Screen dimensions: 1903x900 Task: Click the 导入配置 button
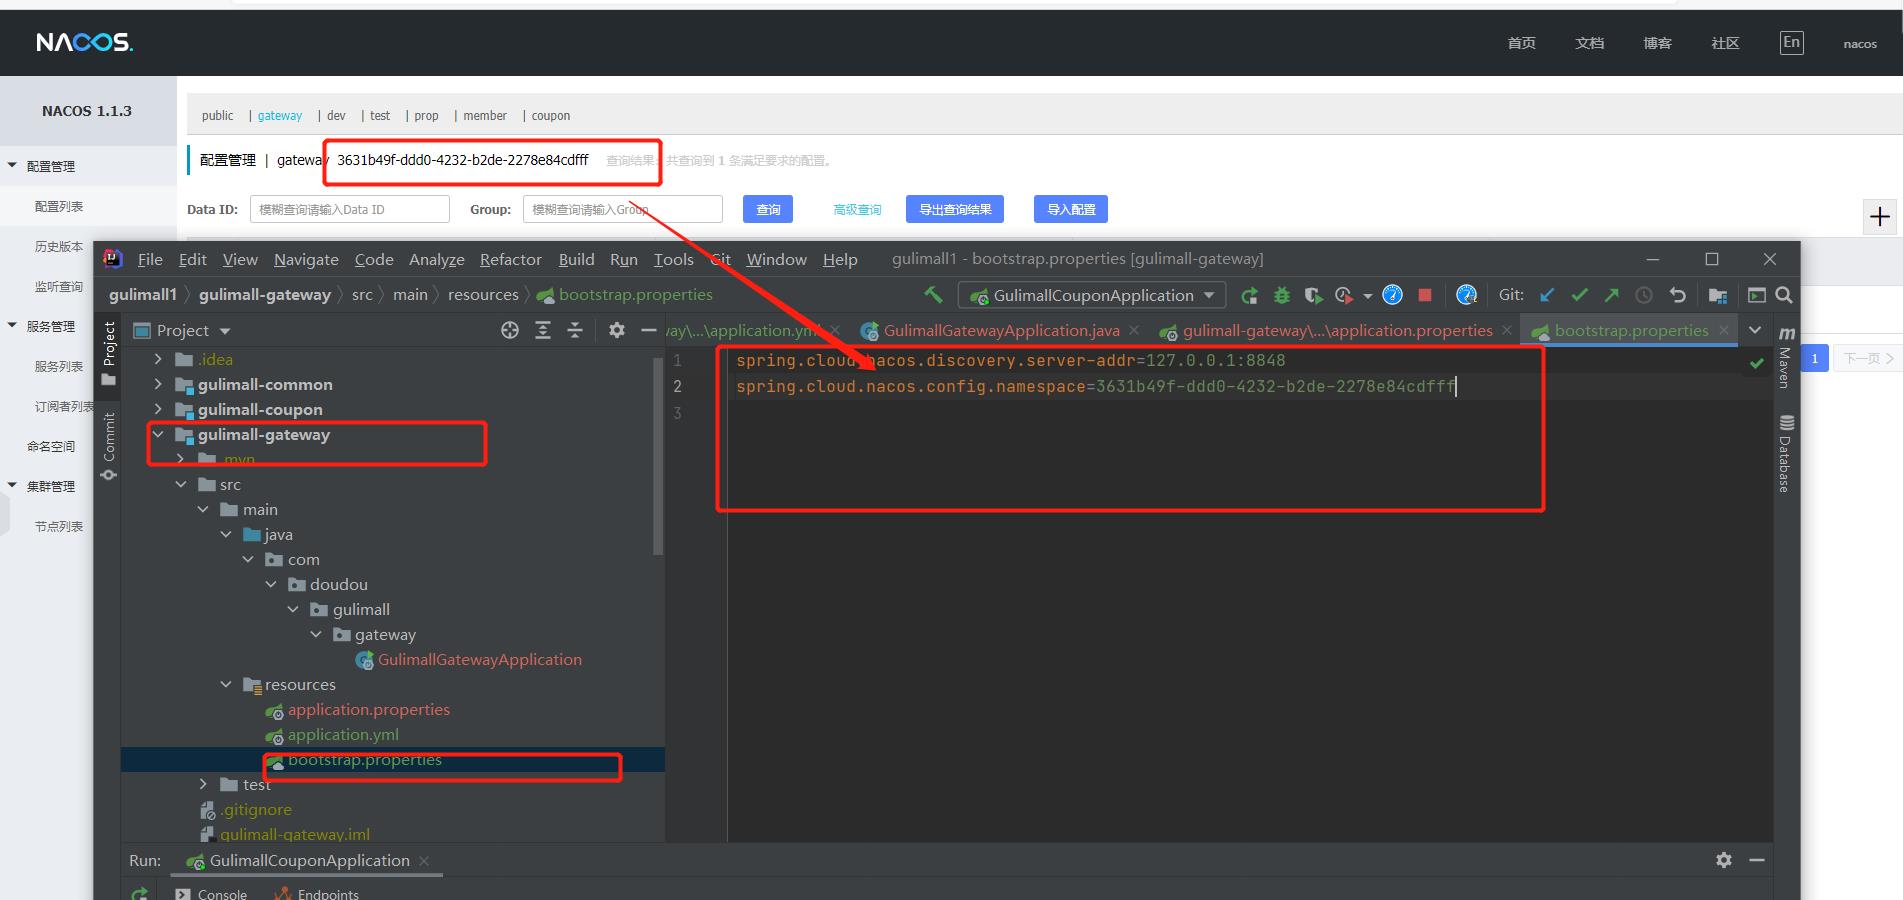[x=1071, y=209]
